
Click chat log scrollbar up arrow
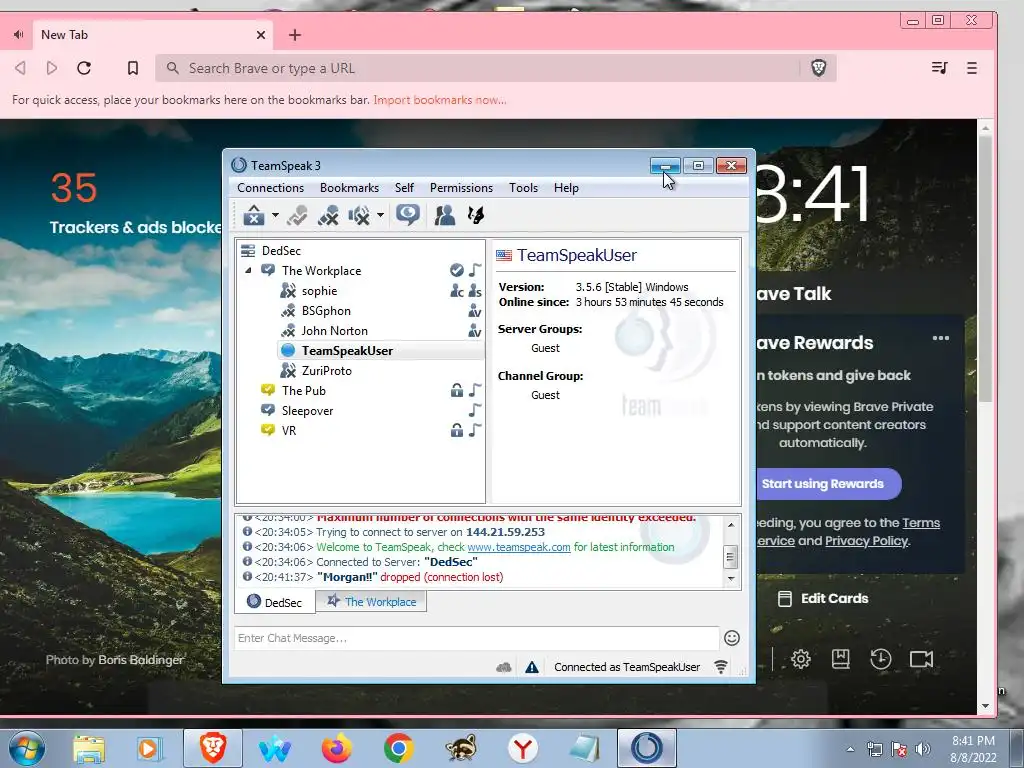pyautogui.click(x=731, y=524)
